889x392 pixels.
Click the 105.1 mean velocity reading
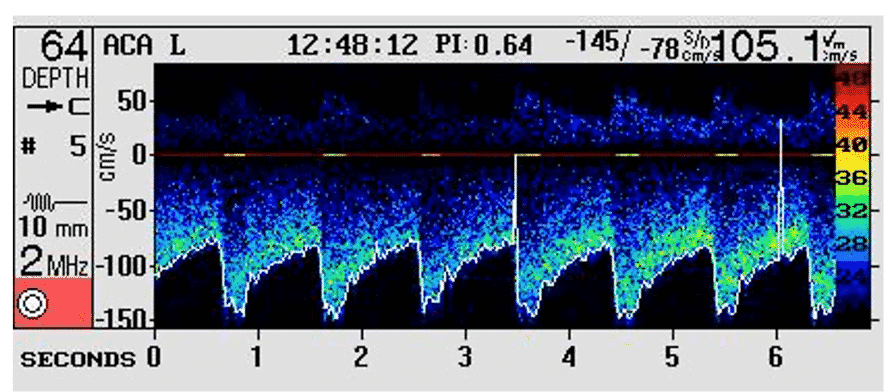coord(768,46)
